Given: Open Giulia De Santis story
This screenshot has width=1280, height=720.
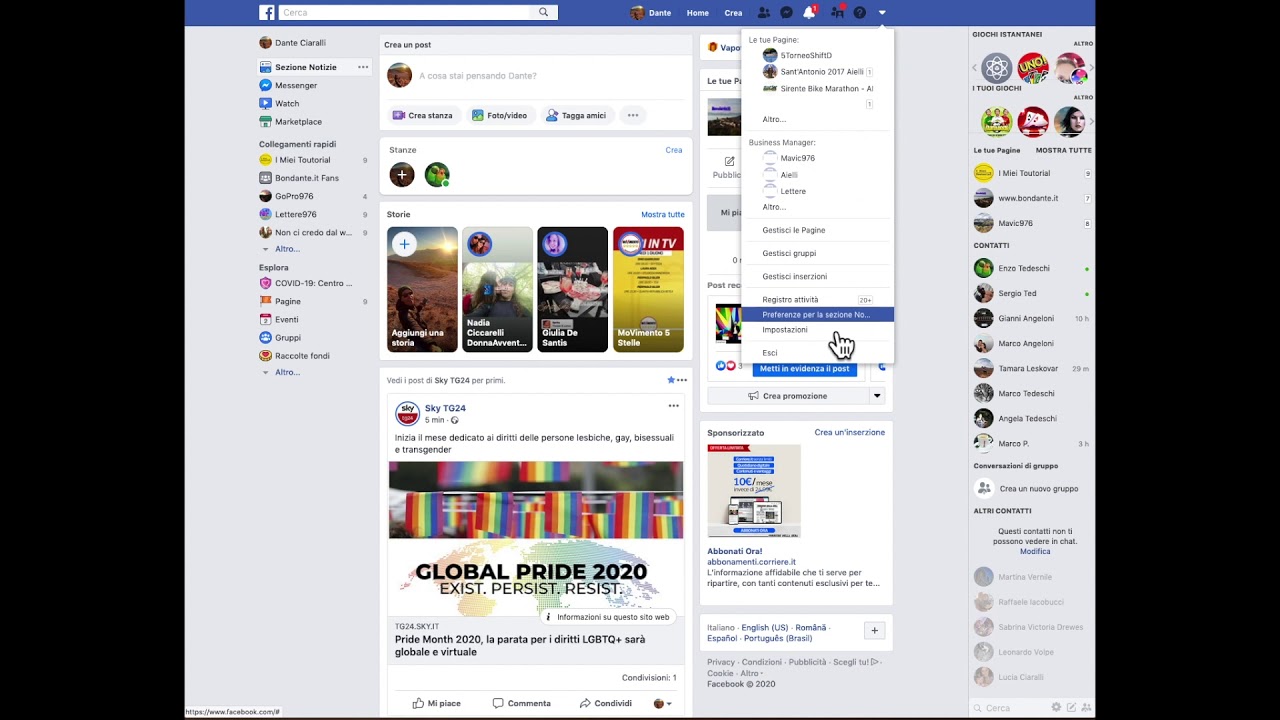Looking at the screenshot, I should point(572,289).
